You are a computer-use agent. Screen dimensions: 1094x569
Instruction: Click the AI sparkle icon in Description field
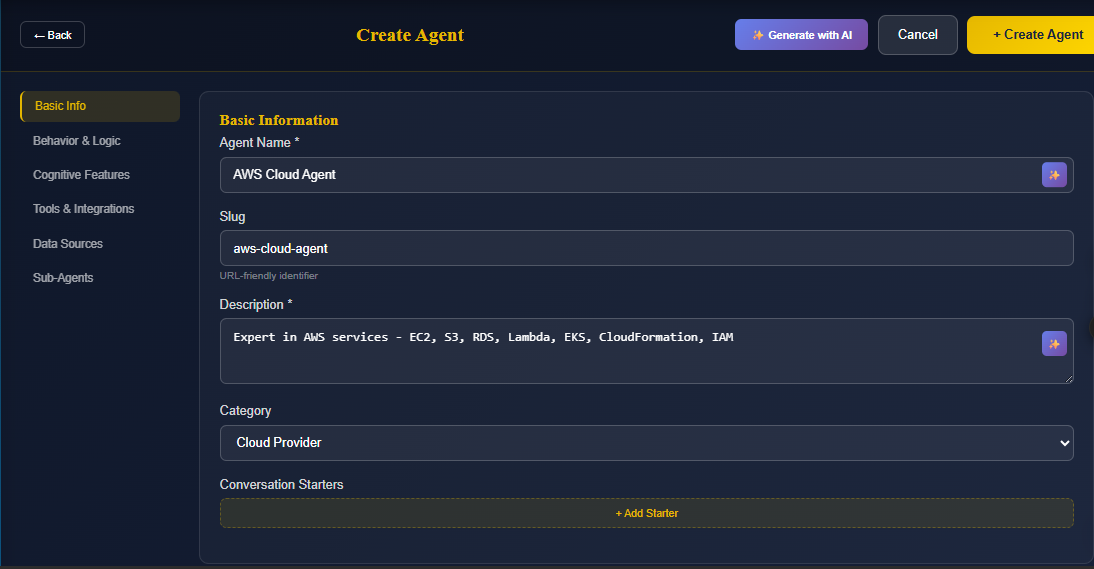(1054, 344)
